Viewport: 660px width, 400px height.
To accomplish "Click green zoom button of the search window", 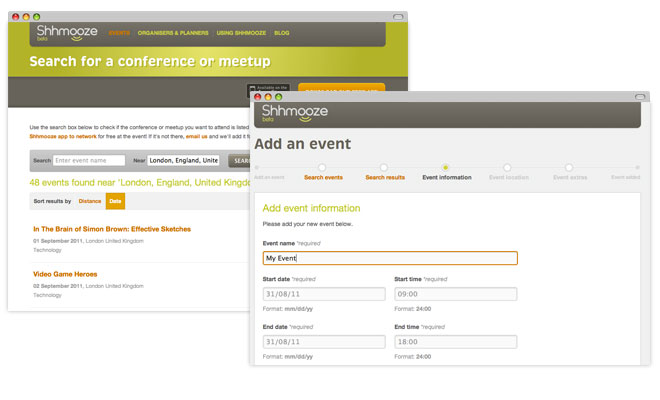I will click(x=37, y=17).
